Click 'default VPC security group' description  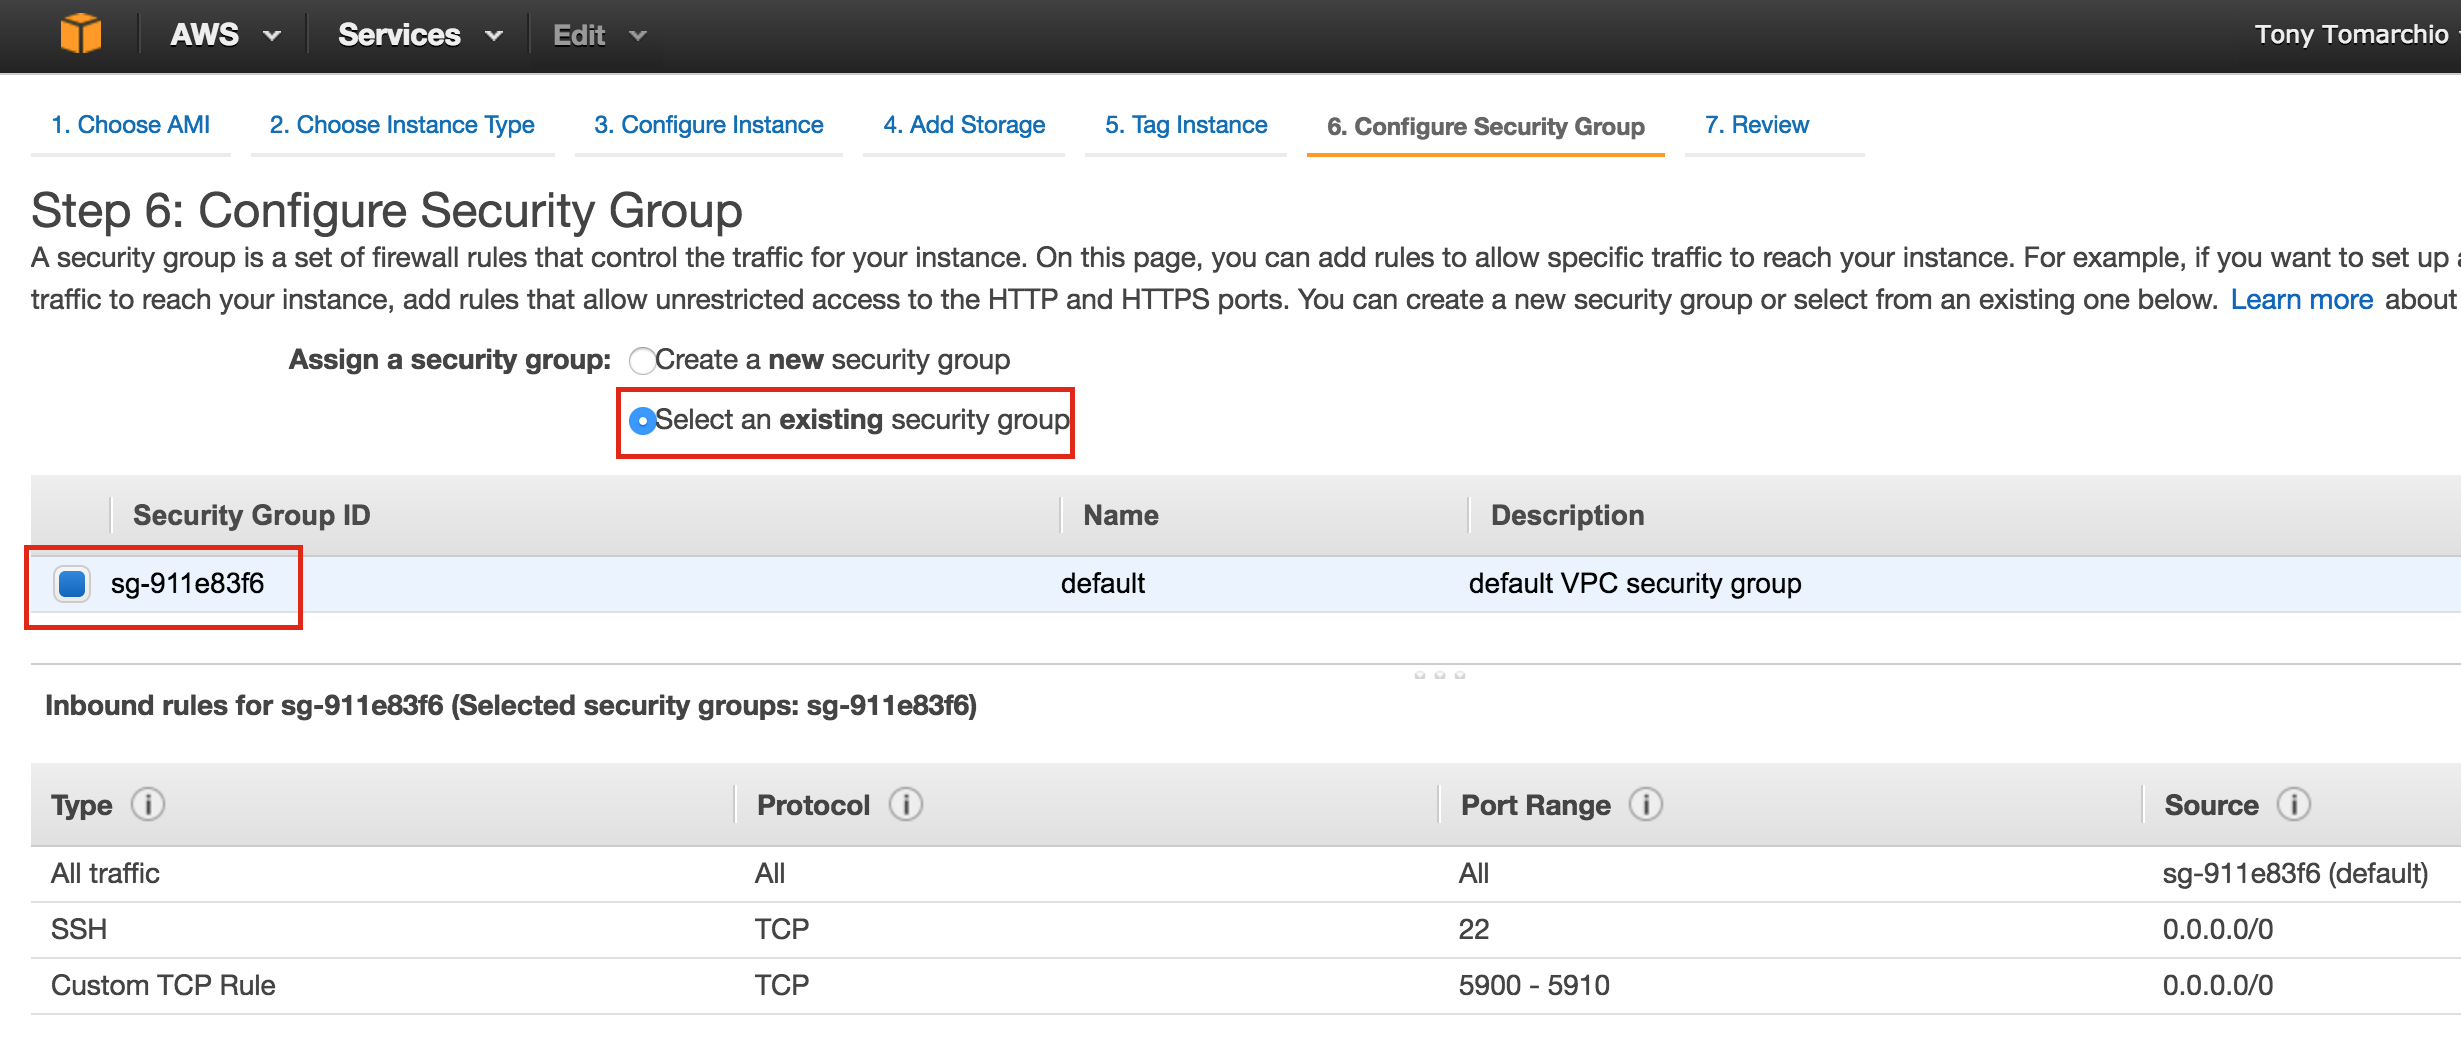pyautogui.click(x=1635, y=583)
